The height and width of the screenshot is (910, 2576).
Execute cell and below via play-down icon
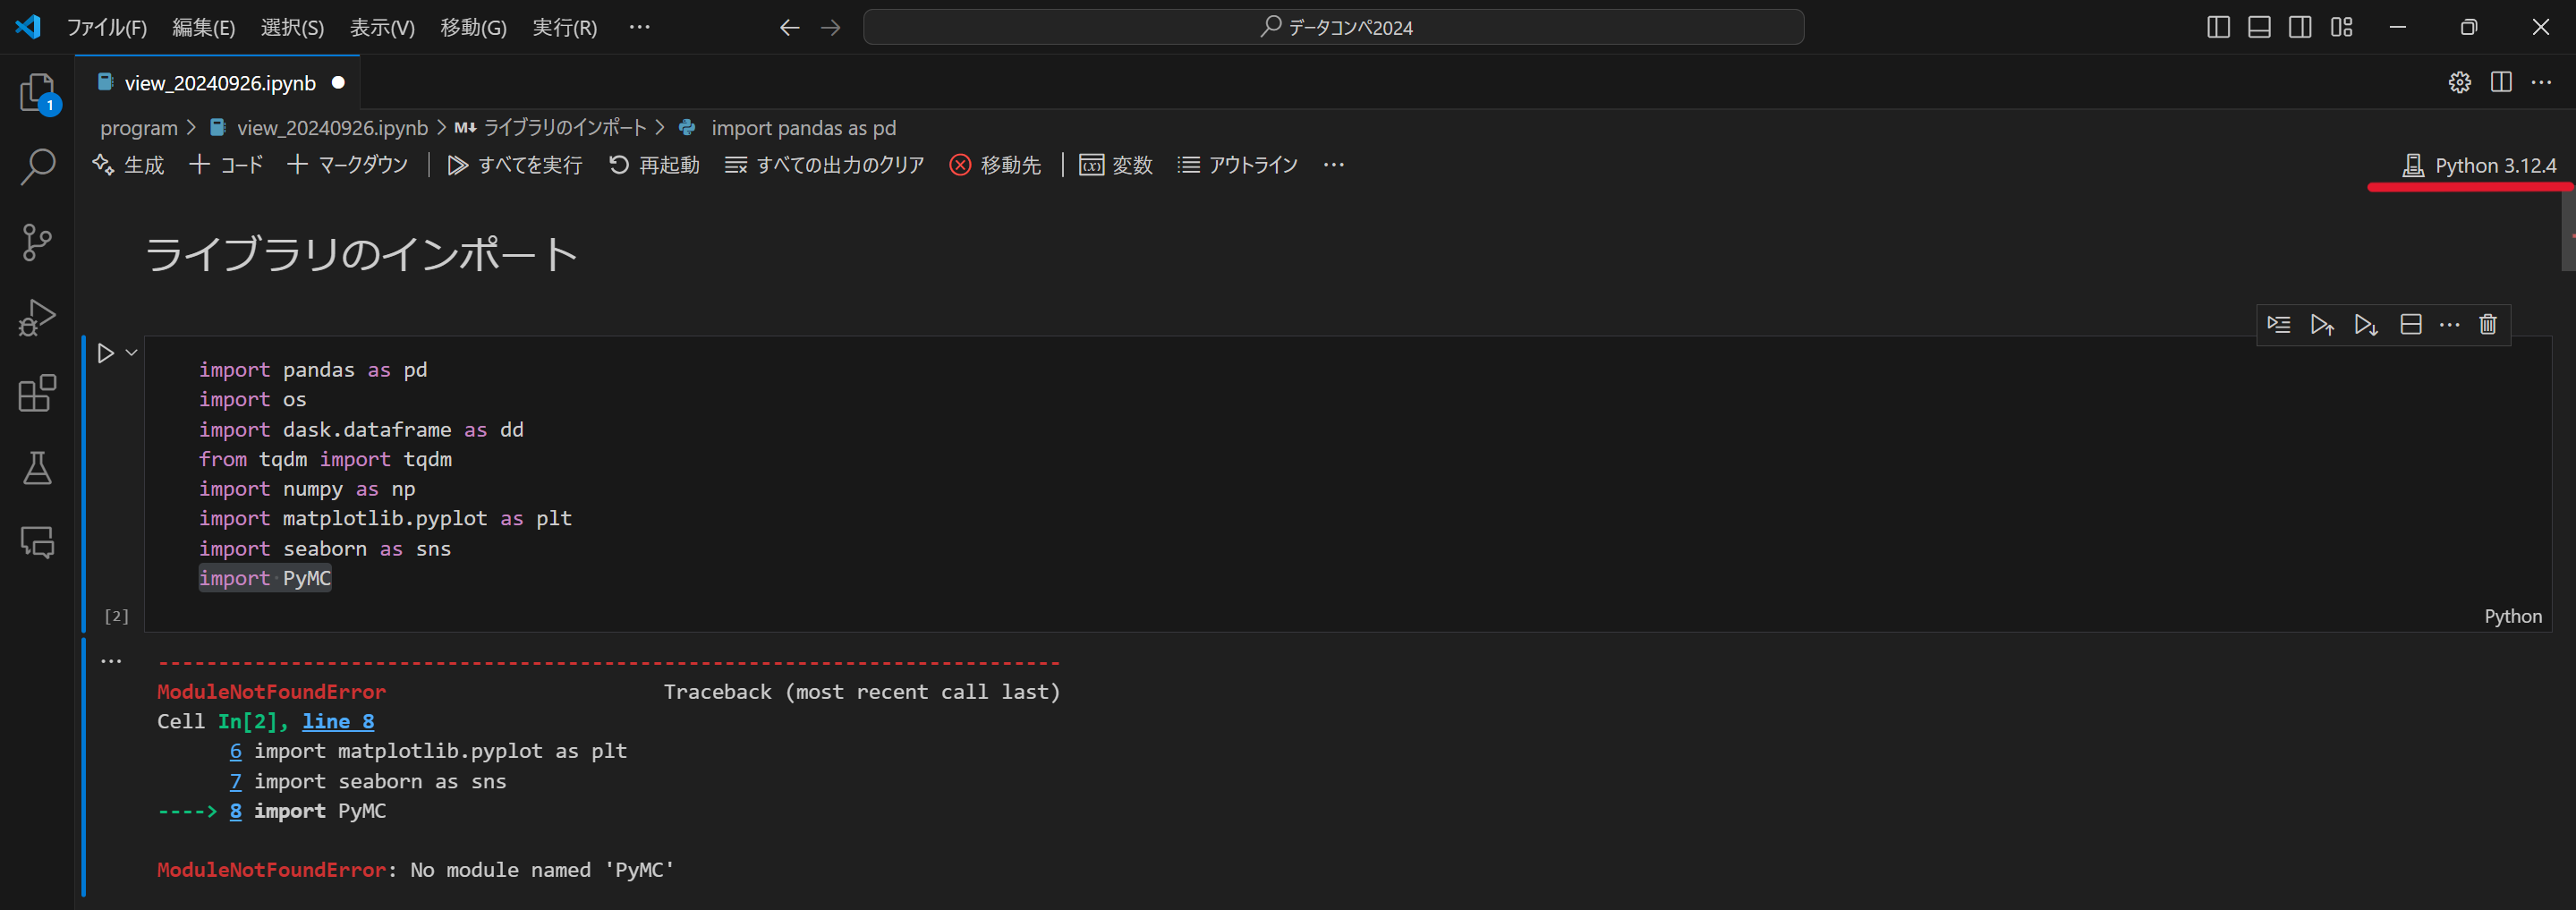click(2365, 324)
